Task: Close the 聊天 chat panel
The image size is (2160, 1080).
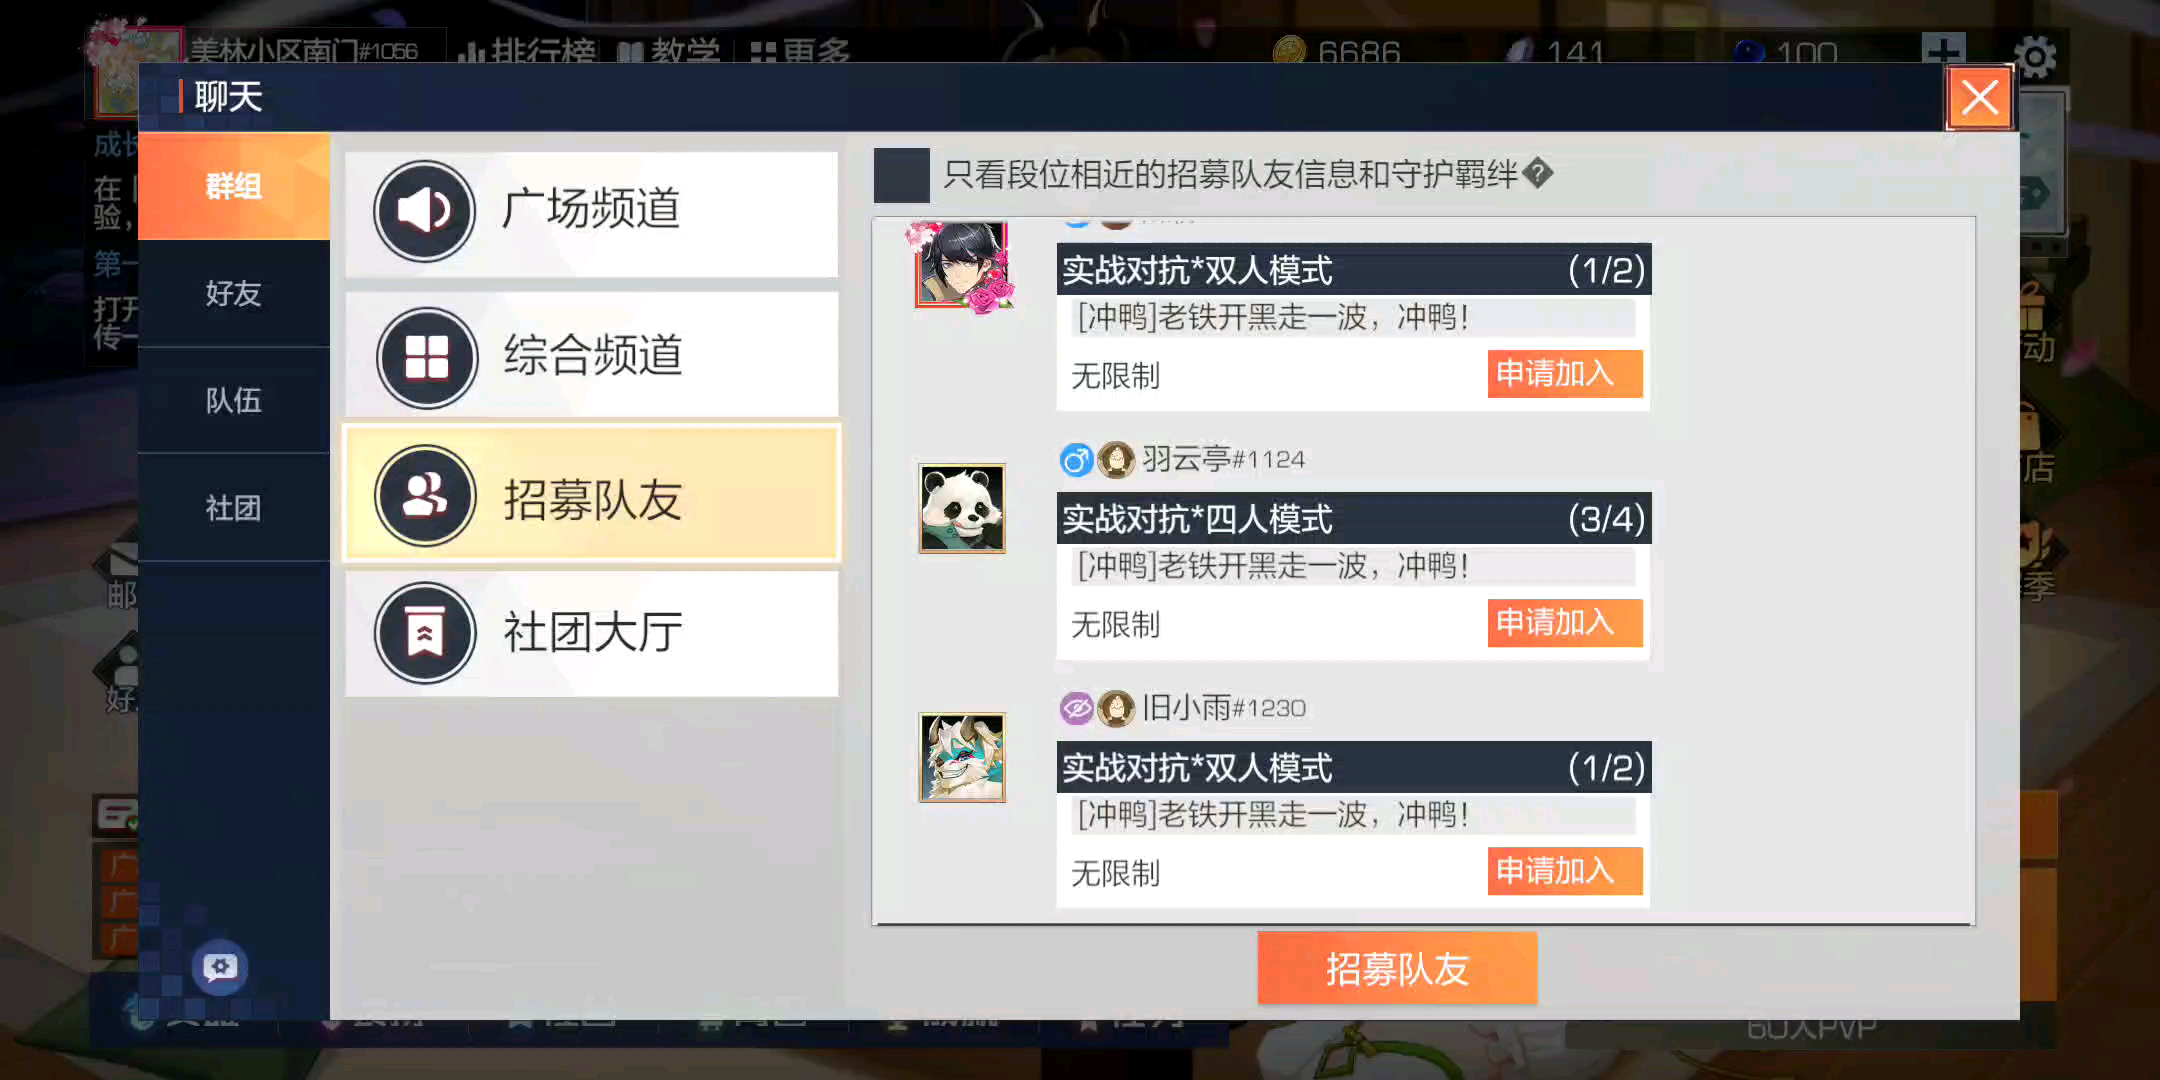Action: (1979, 98)
